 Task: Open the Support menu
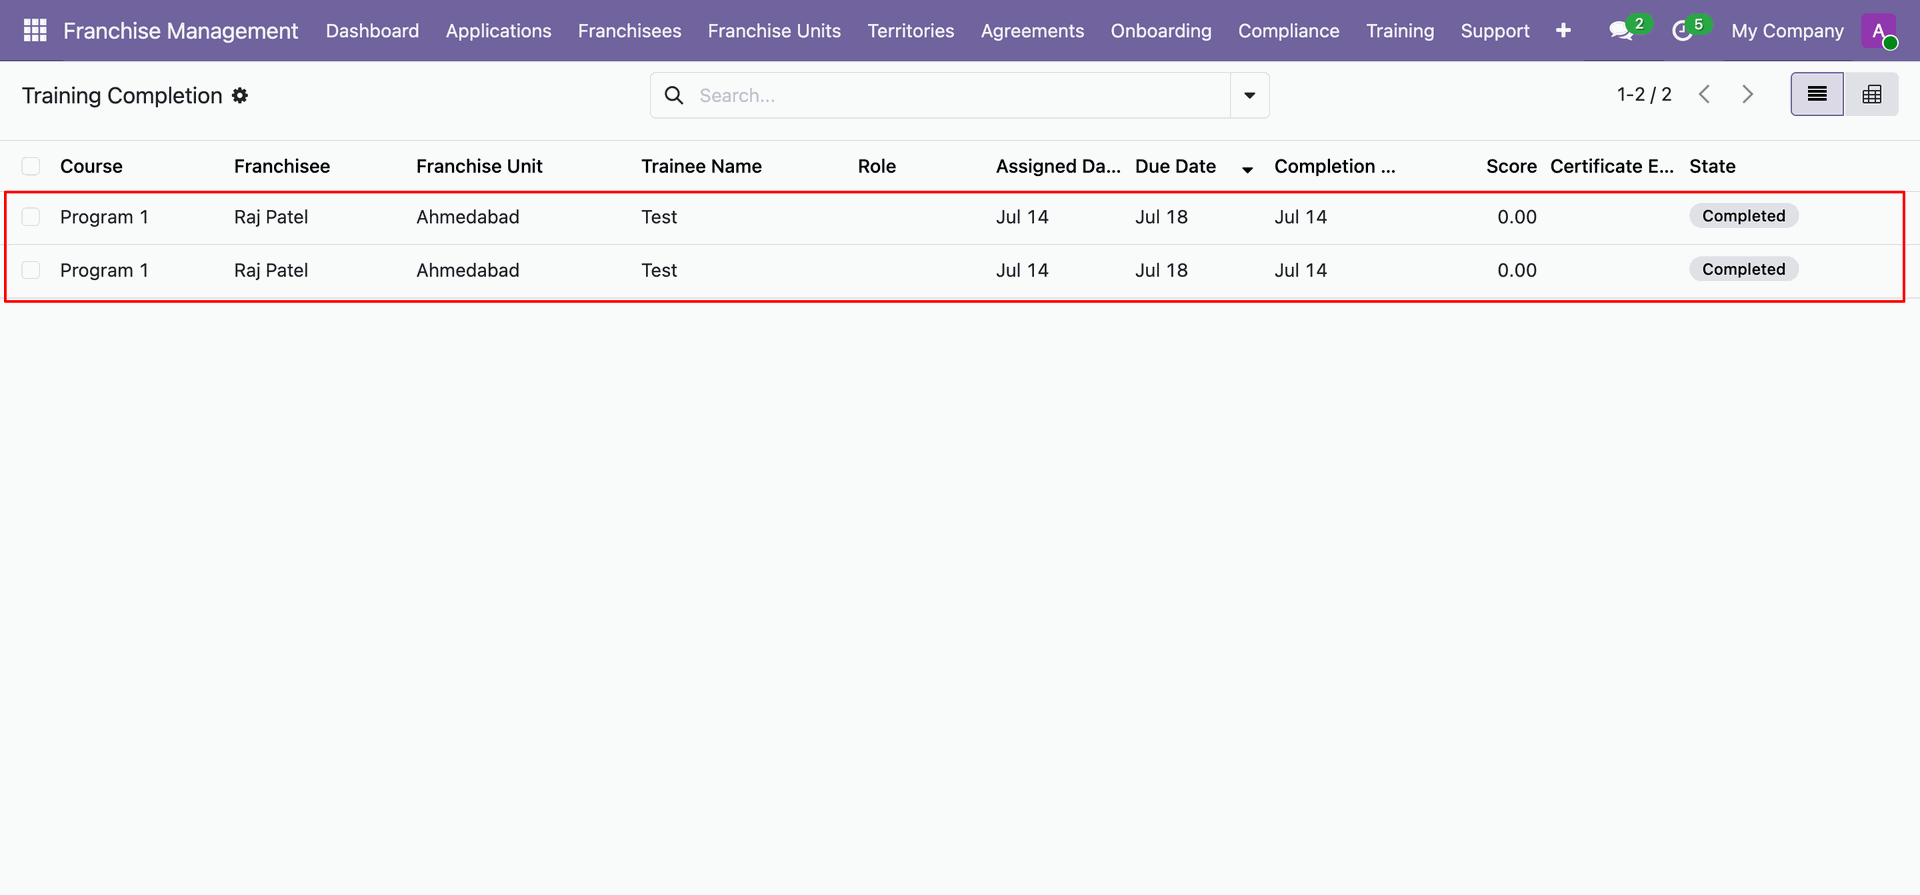(x=1495, y=31)
